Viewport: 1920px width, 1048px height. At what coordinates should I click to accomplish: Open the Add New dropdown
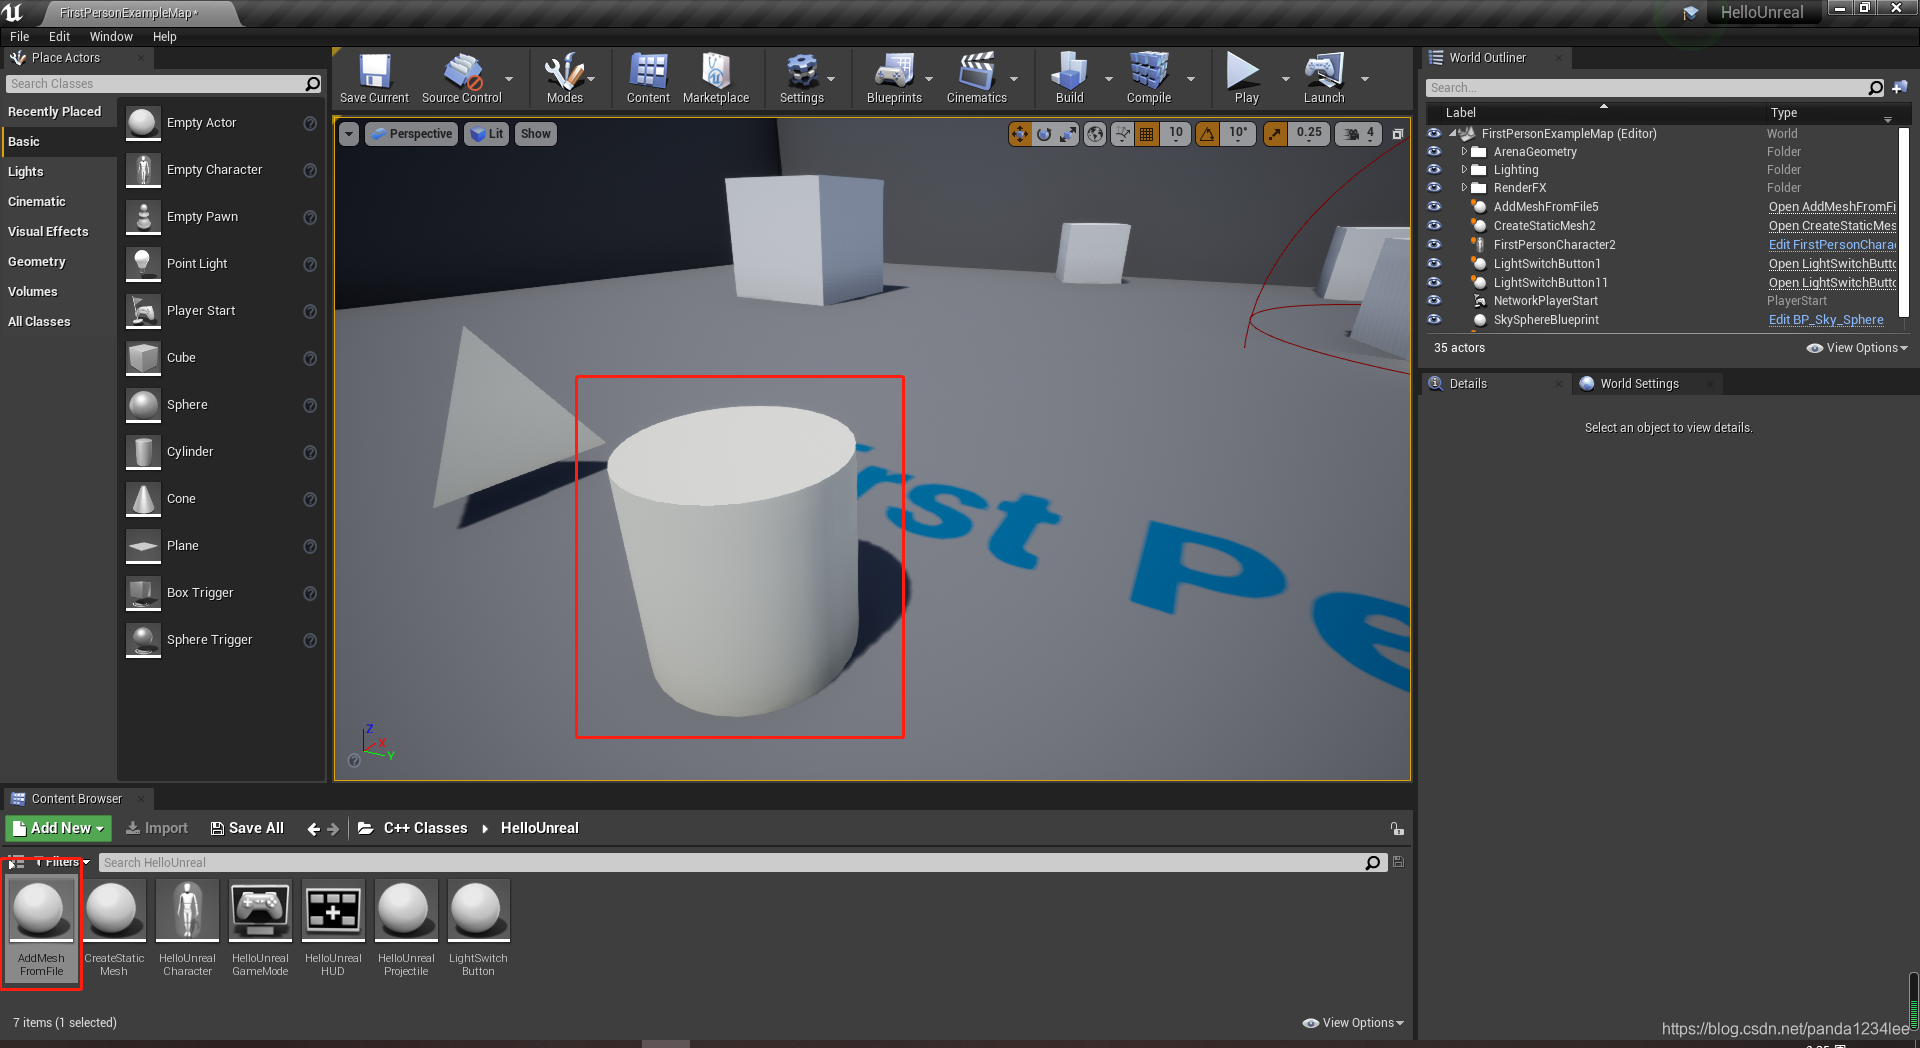[x=58, y=828]
